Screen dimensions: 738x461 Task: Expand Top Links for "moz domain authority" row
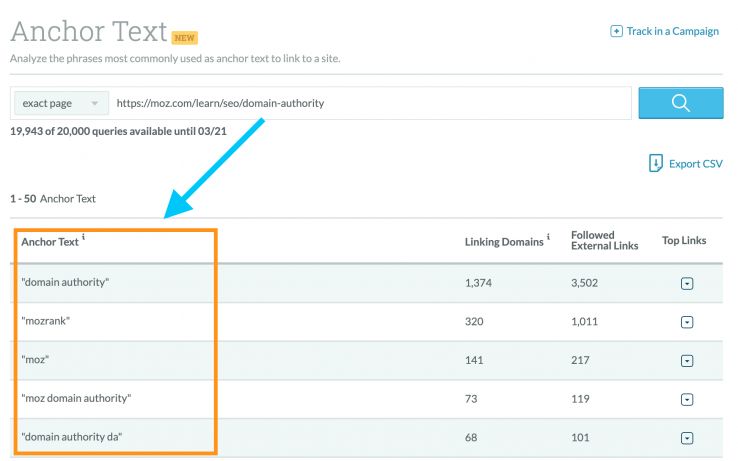pos(687,399)
